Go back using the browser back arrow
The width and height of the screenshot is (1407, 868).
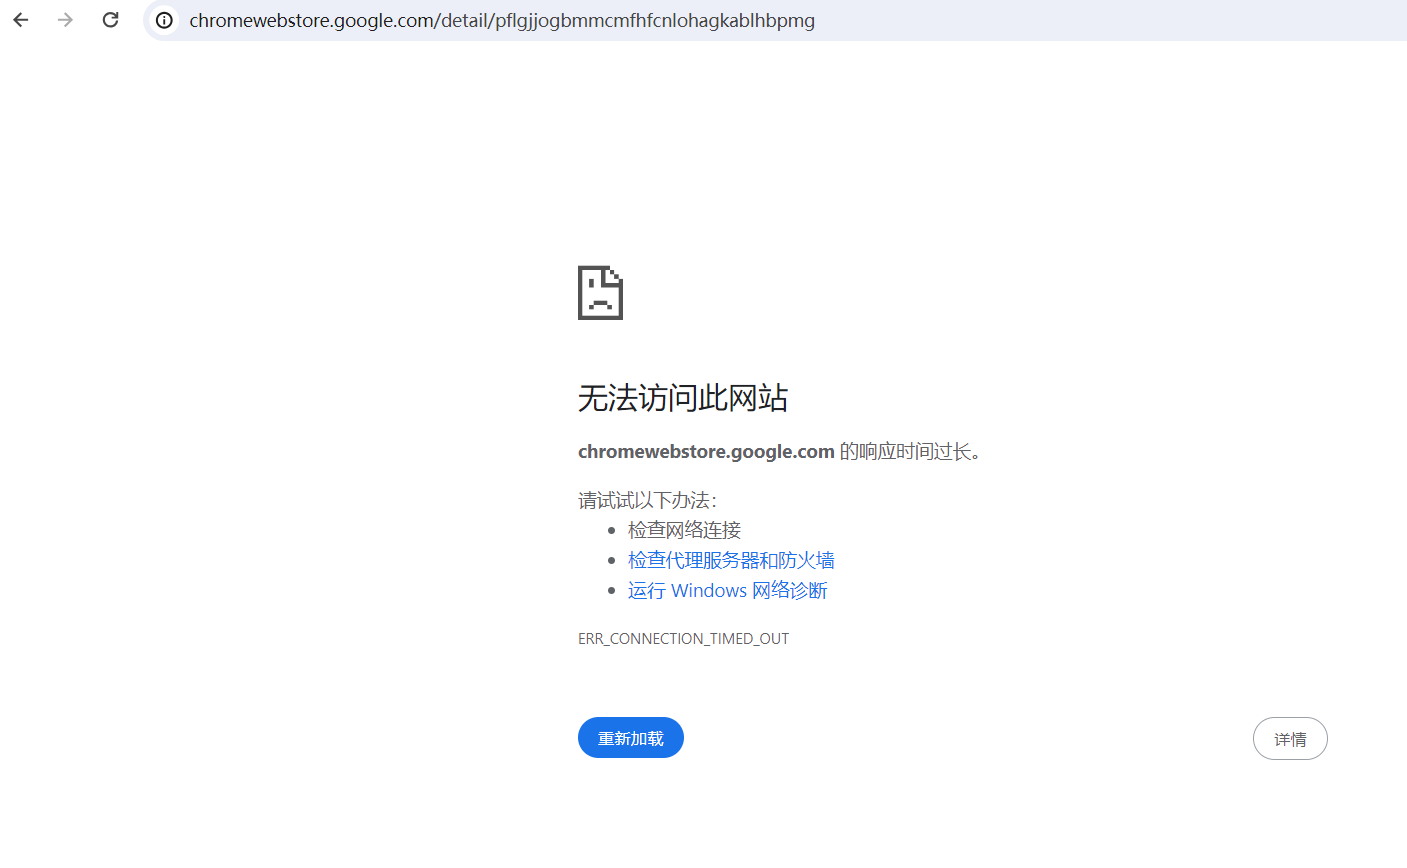pos(21,20)
